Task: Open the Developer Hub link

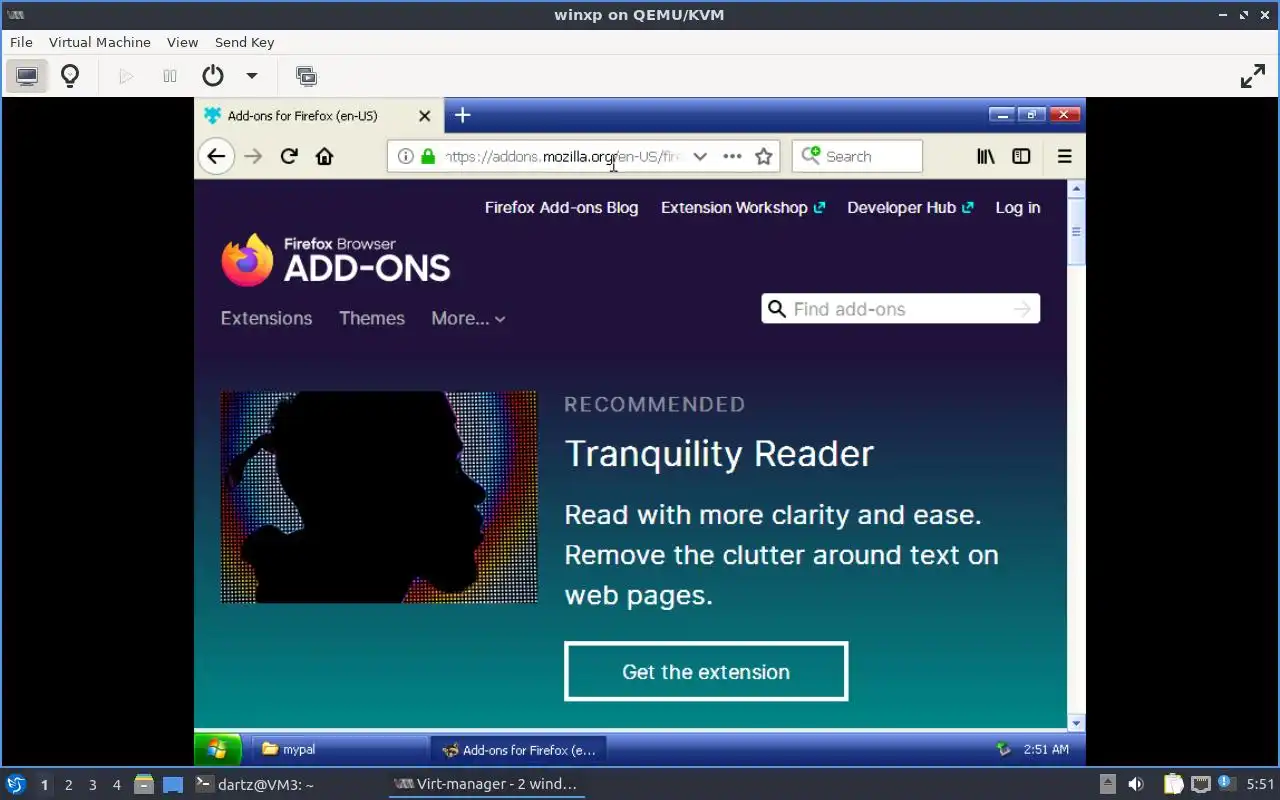Action: pos(910,207)
